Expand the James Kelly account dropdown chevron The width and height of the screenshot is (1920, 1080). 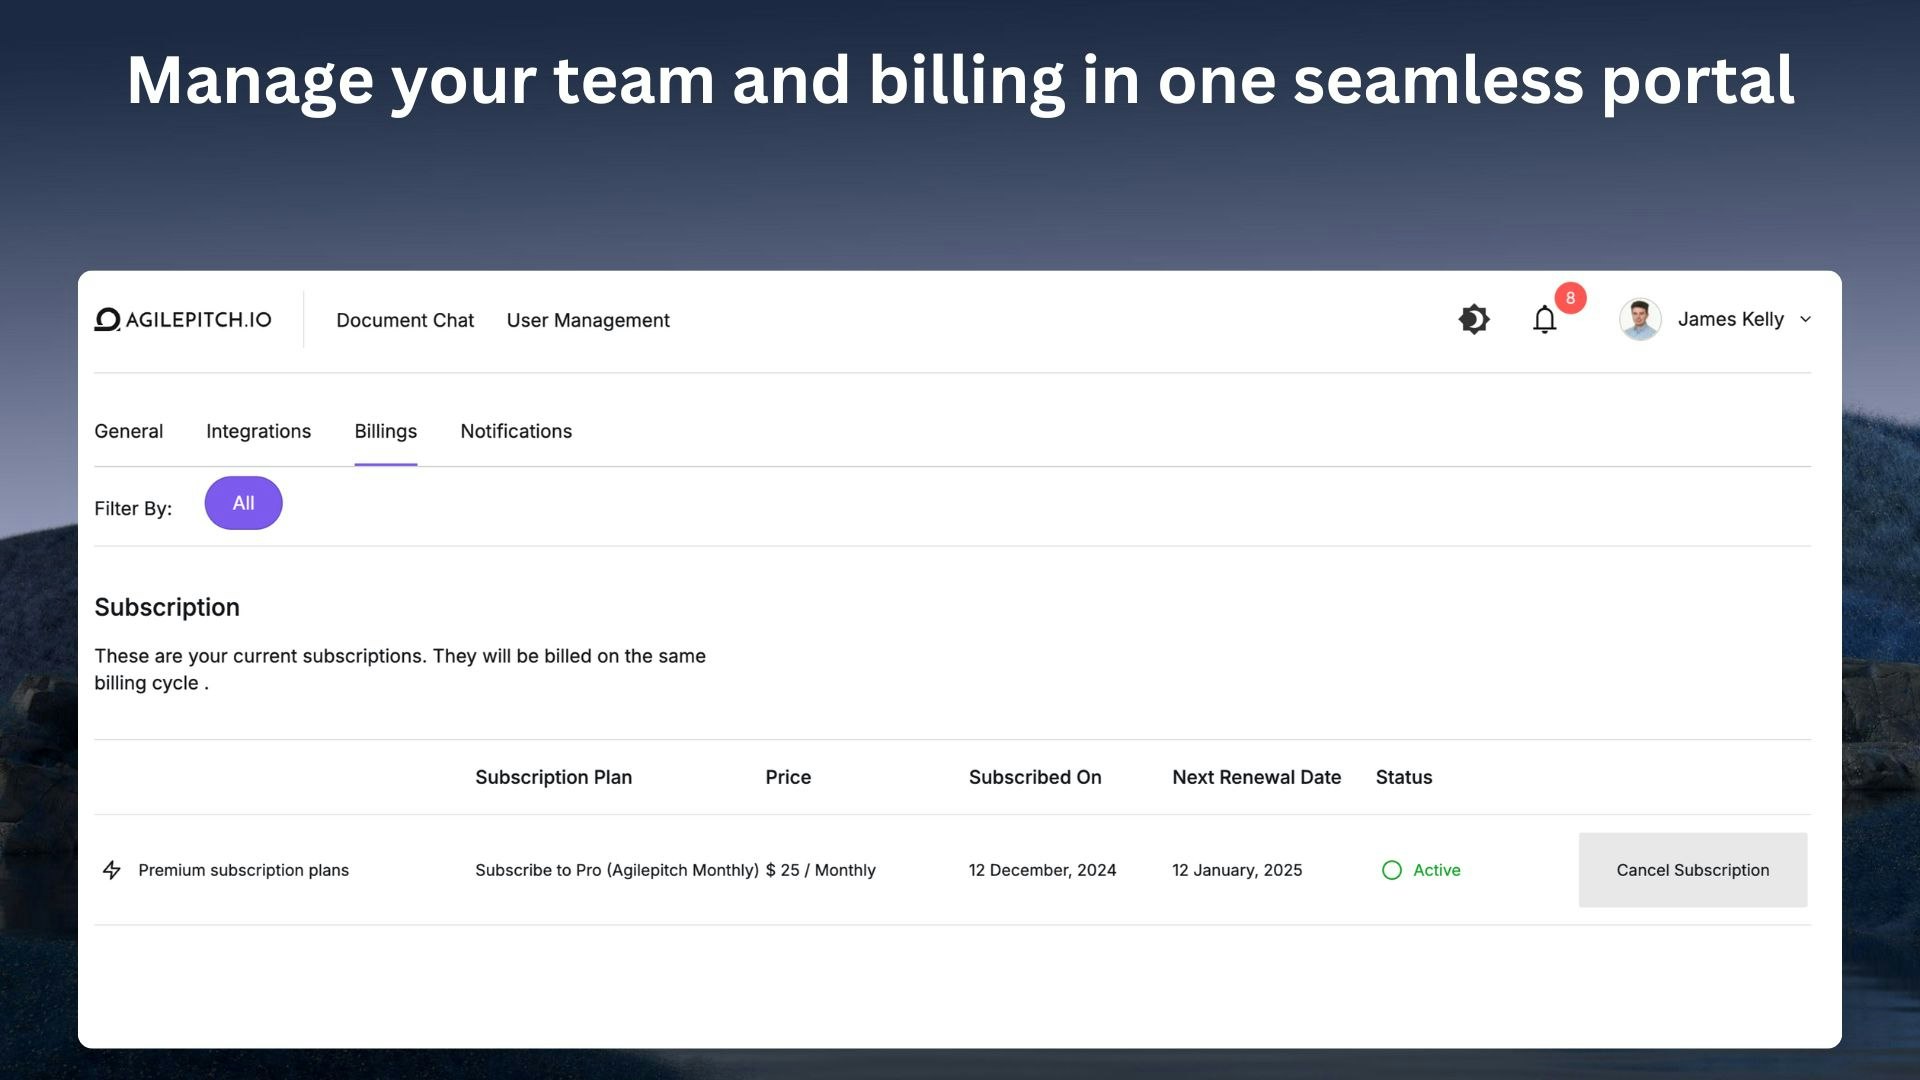click(x=1805, y=320)
